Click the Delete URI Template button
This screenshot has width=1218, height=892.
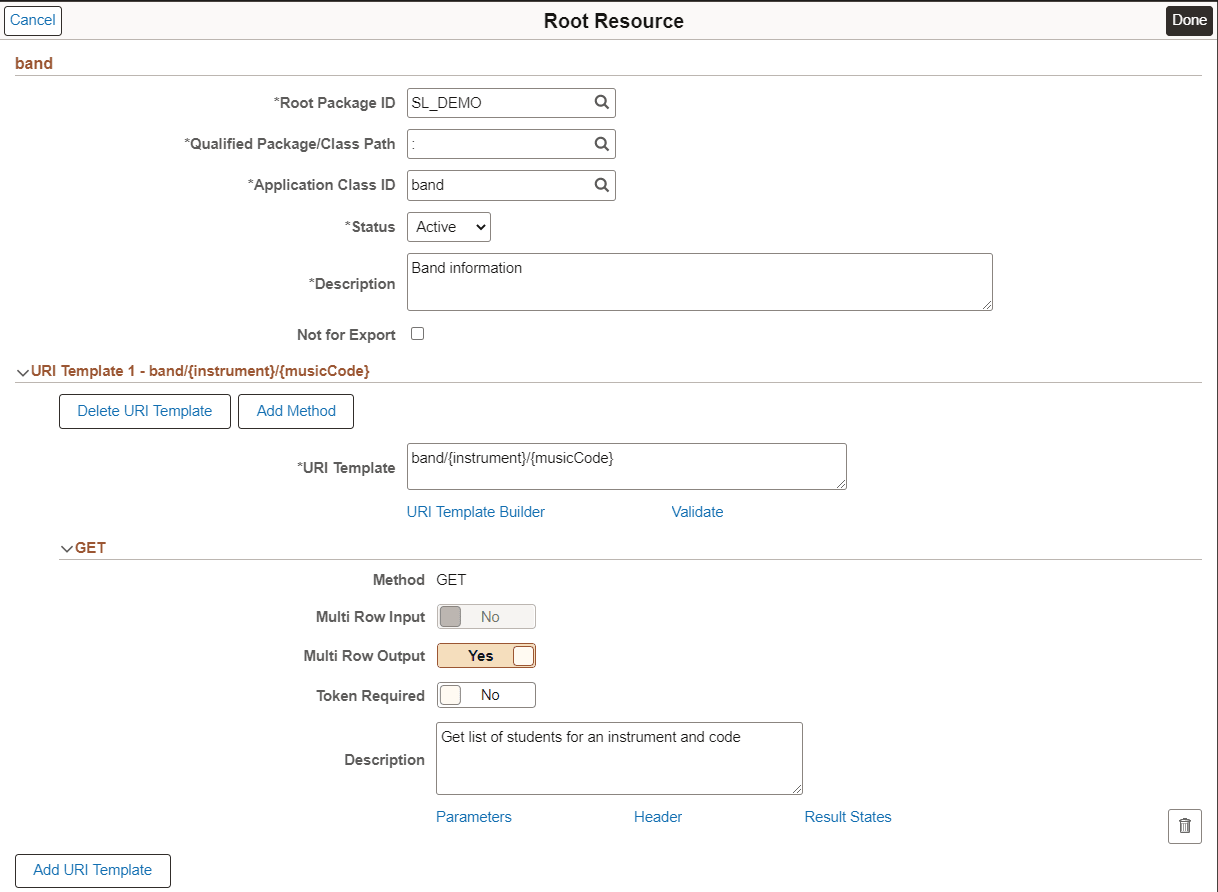click(144, 411)
